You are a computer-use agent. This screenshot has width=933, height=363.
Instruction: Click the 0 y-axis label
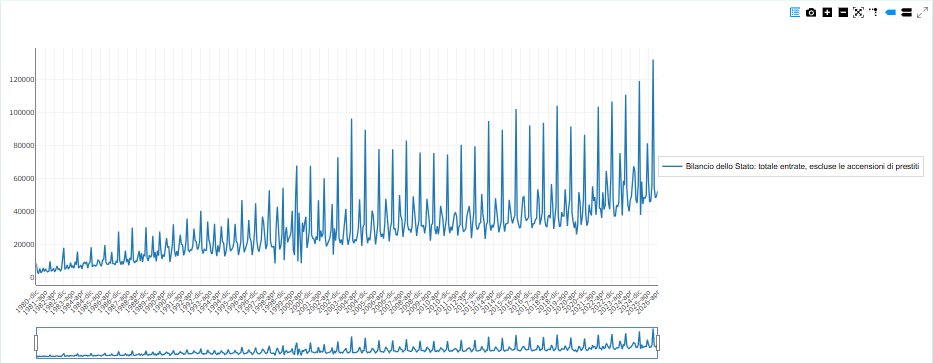[x=31, y=277]
